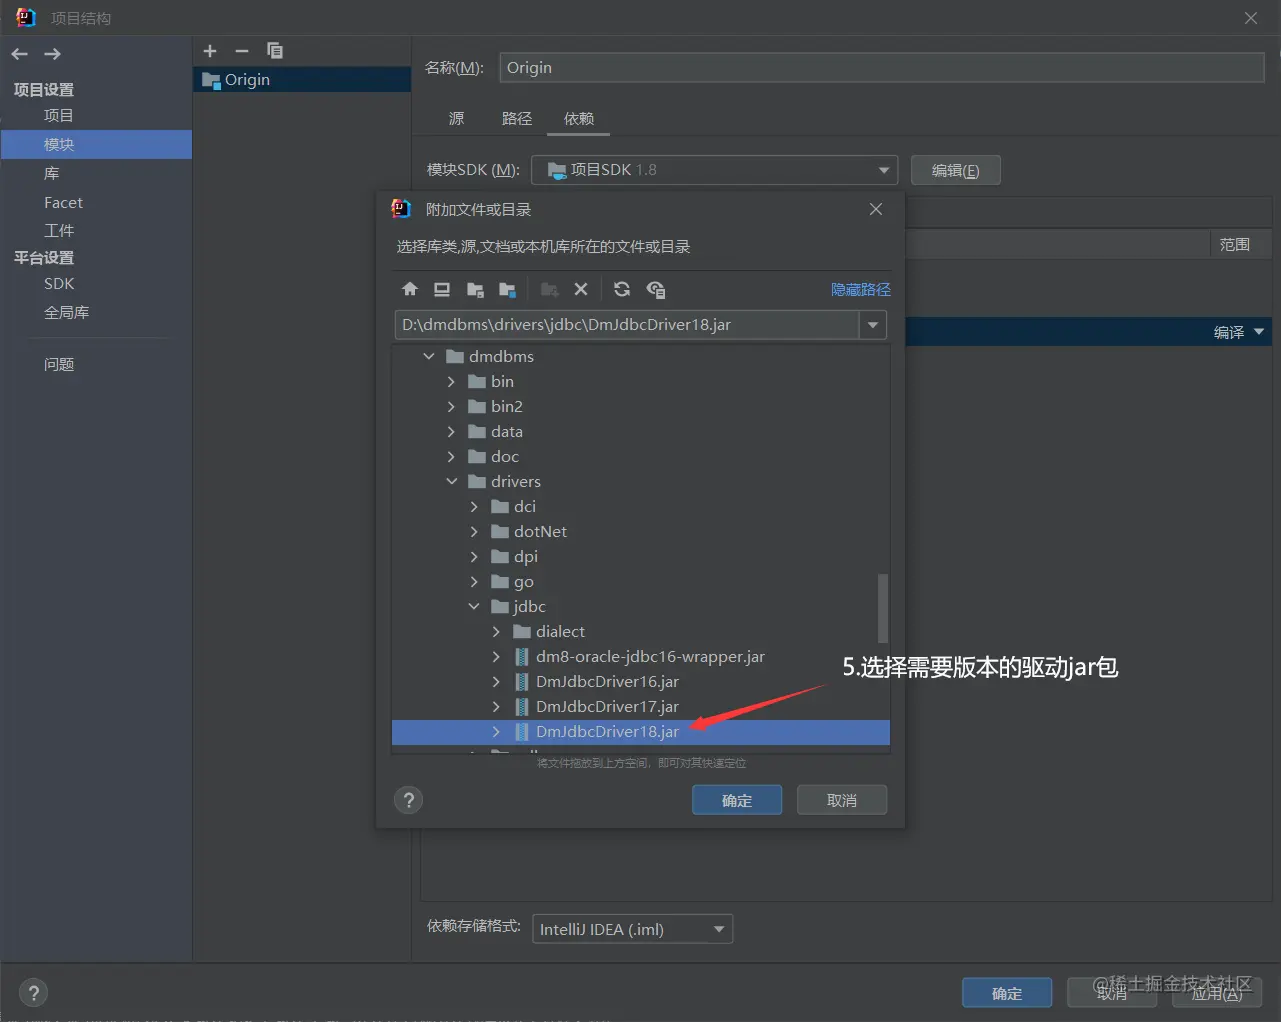Refresh the file tree

click(x=622, y=289)
